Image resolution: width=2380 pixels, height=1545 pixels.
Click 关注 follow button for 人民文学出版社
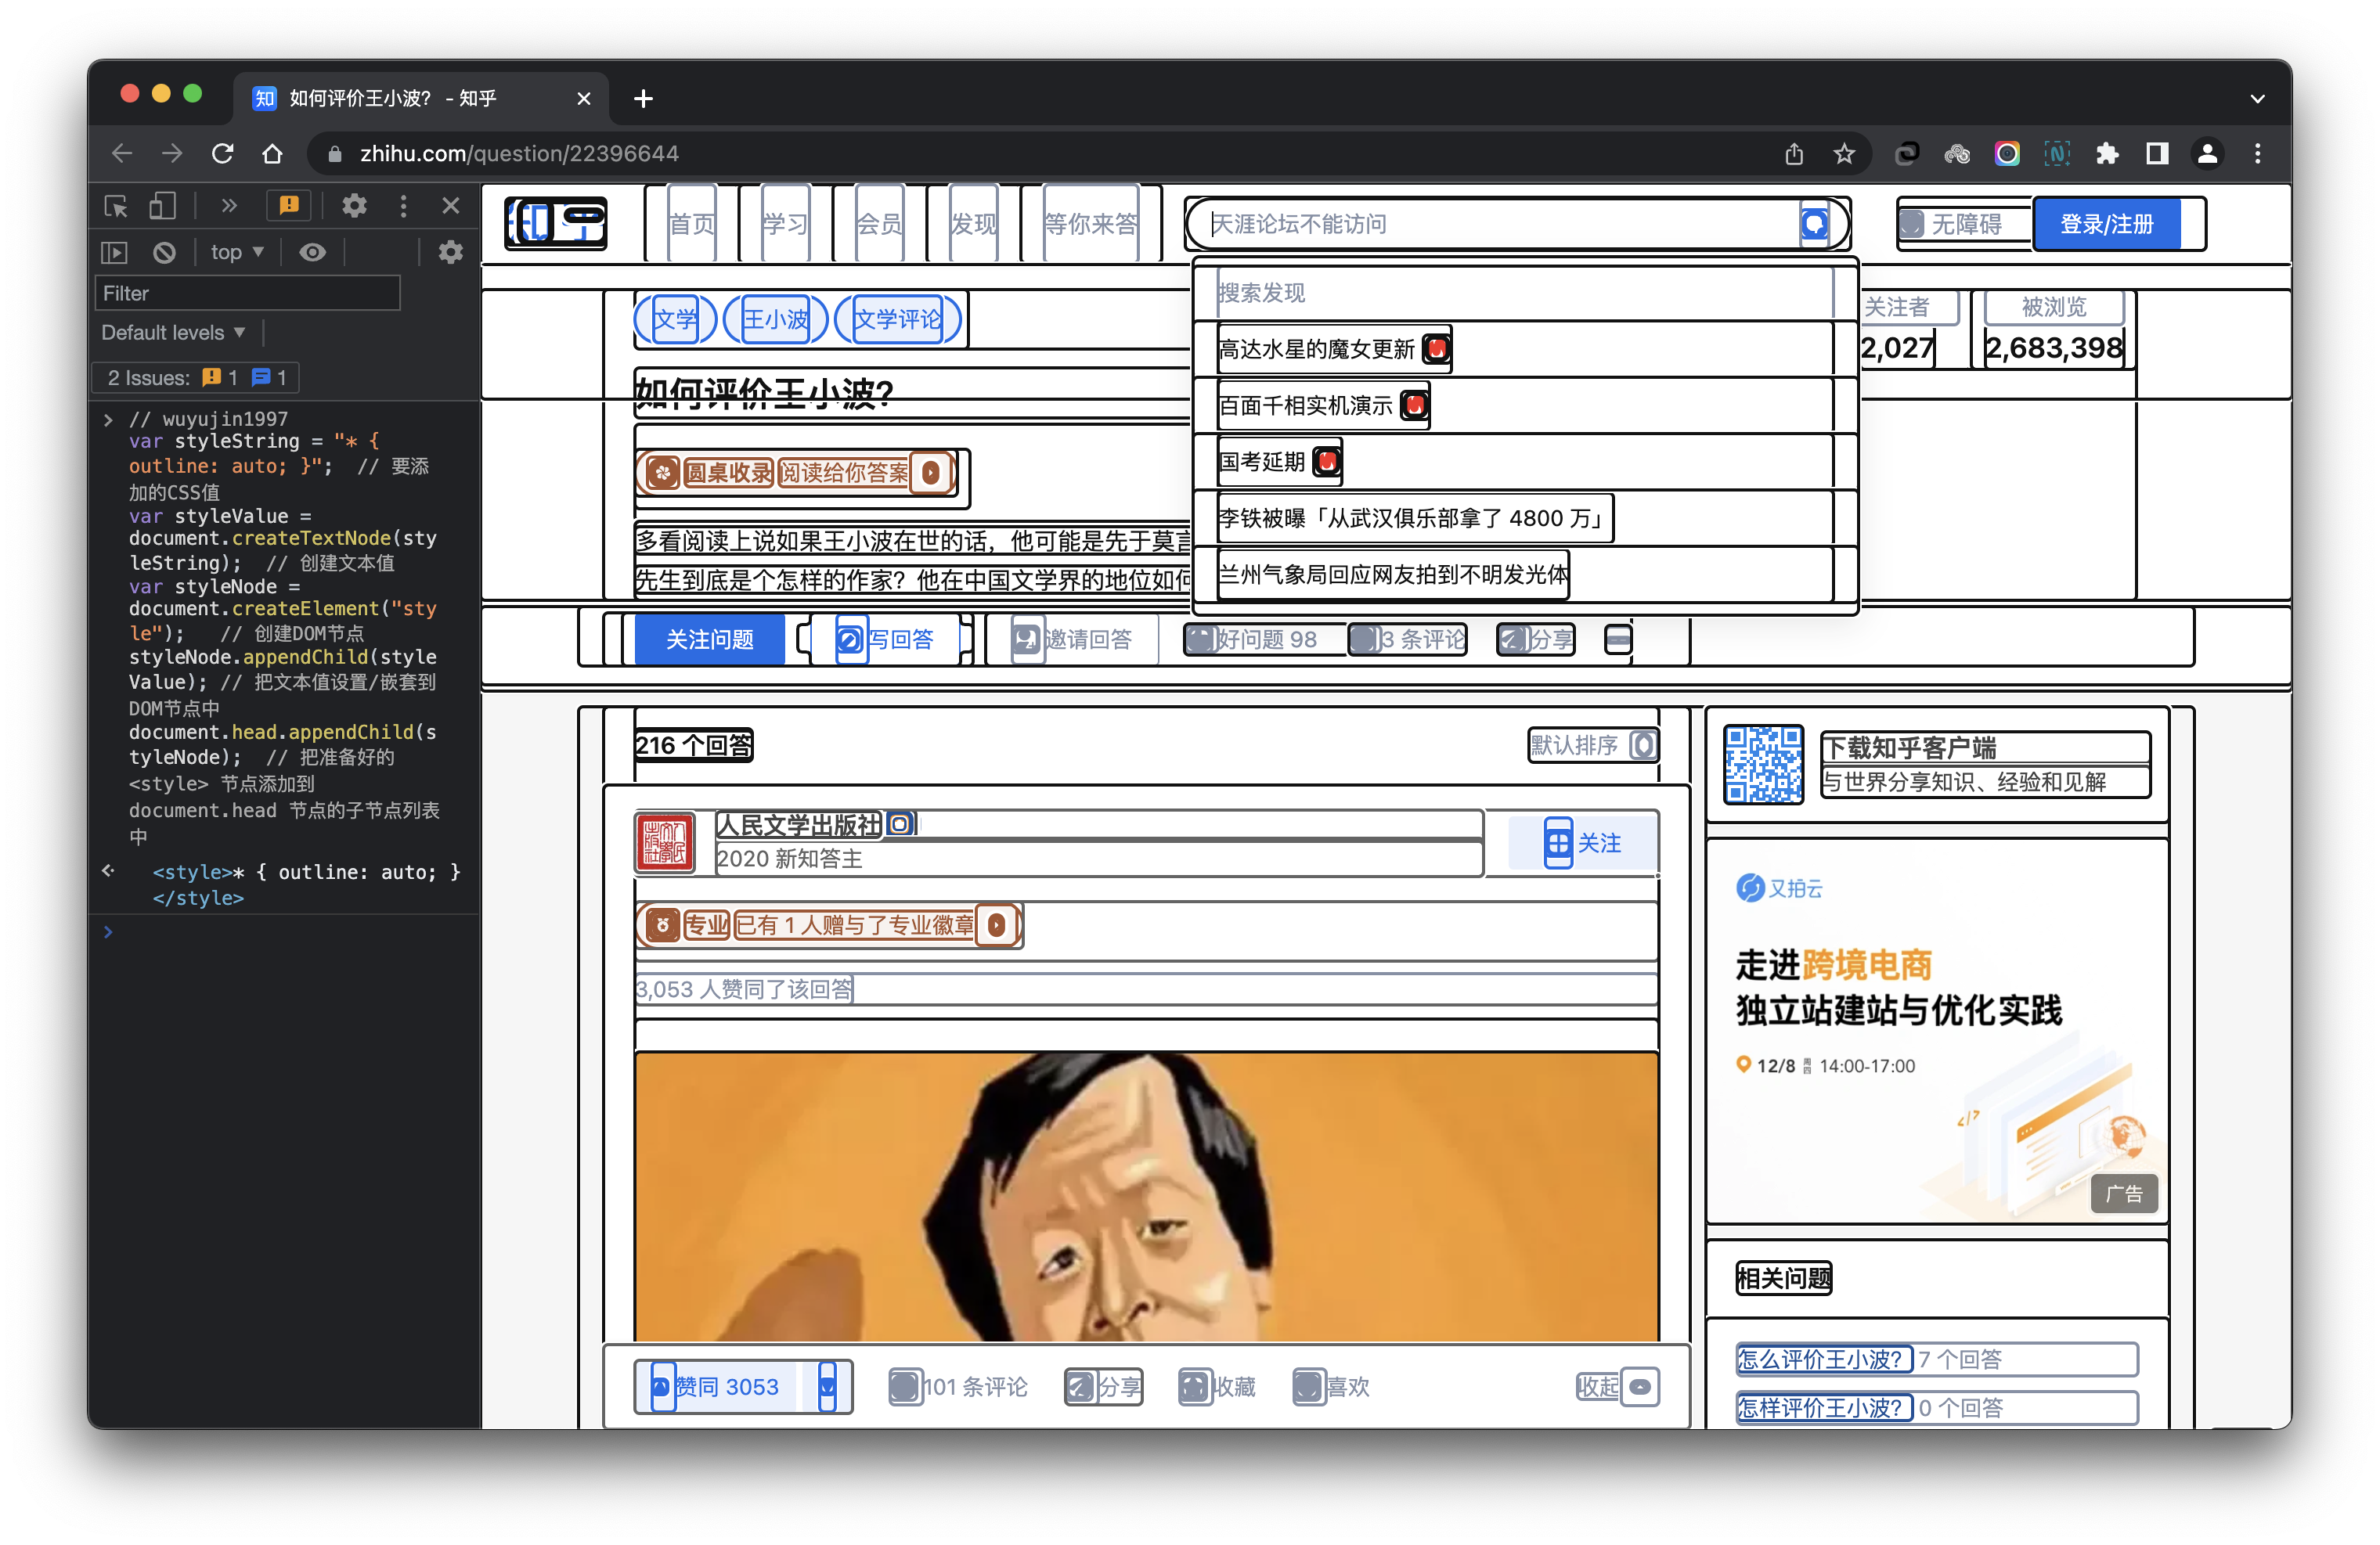coord(1582,841)
